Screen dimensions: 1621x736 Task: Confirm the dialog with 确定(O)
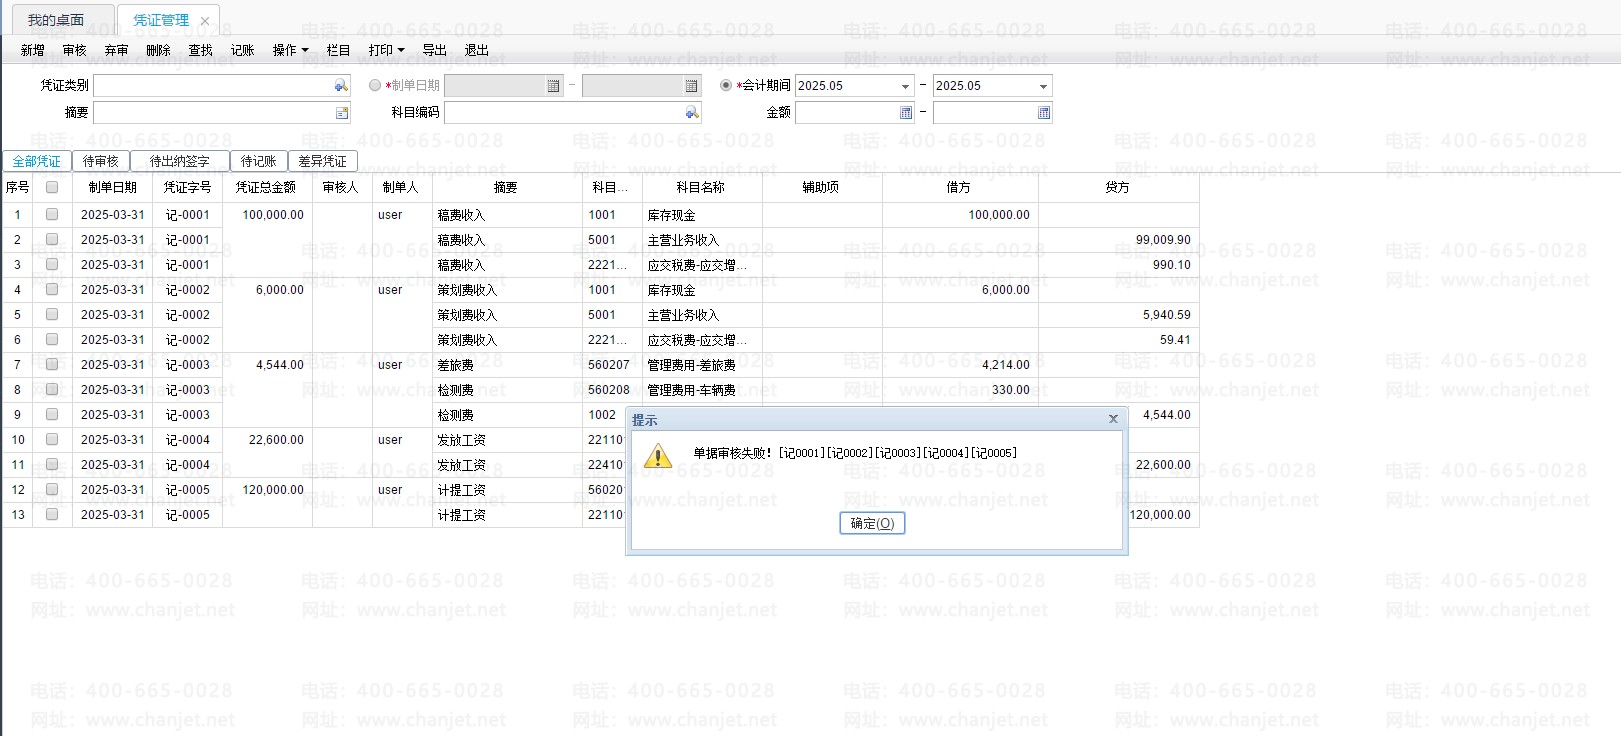872,523
